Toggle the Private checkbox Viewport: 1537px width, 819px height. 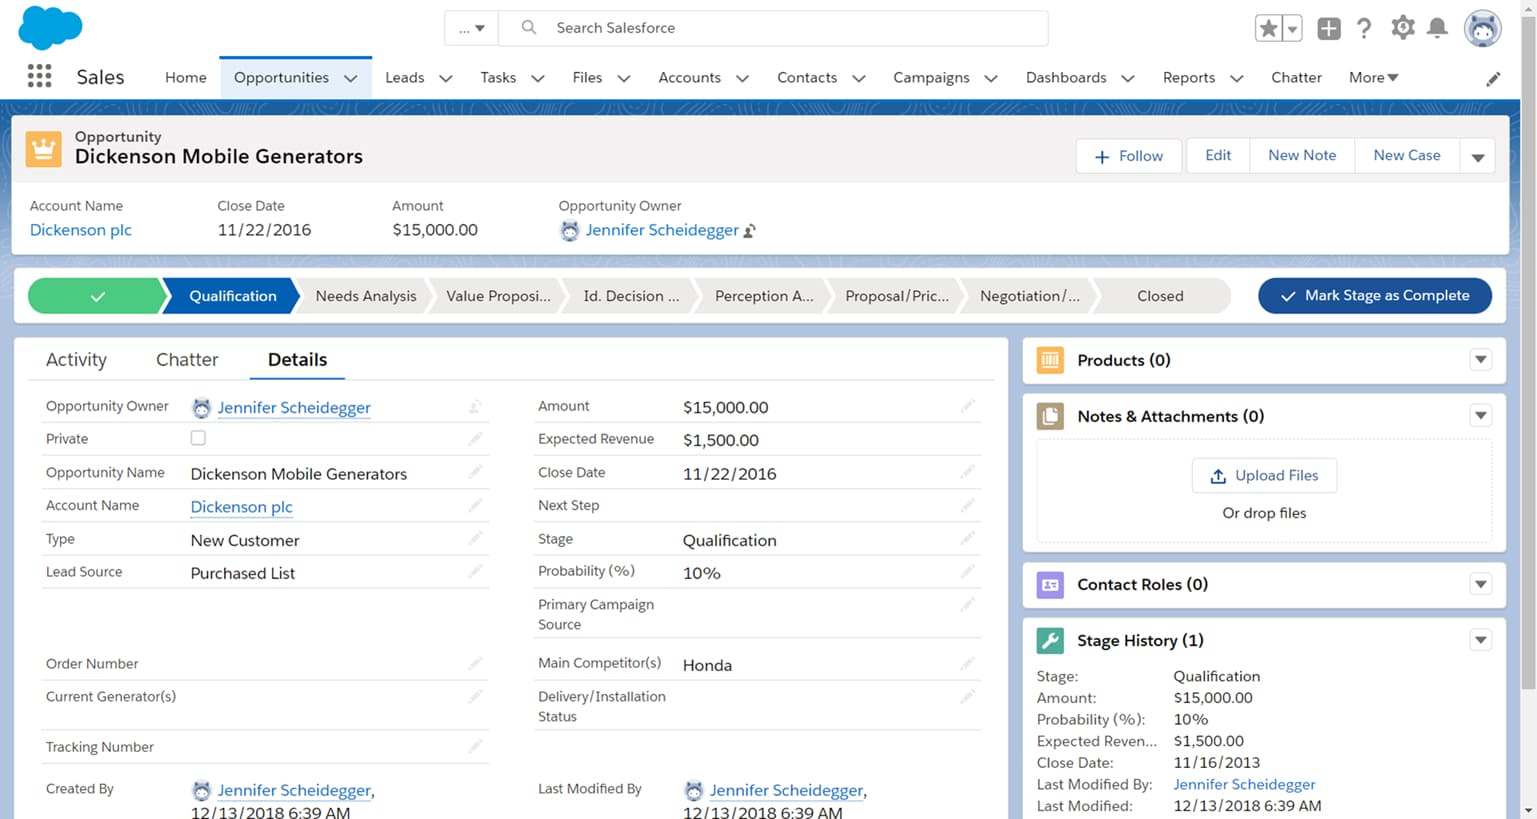(x=198, y=438)
